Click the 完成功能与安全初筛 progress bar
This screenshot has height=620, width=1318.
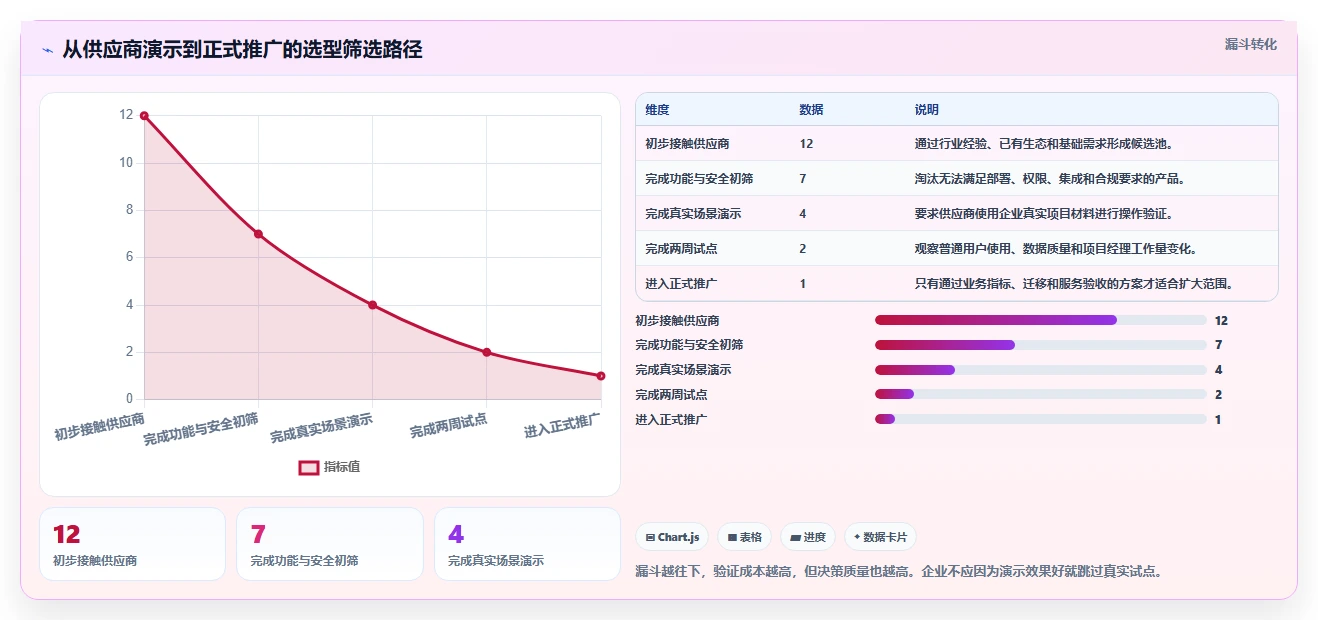[1040, 345]
